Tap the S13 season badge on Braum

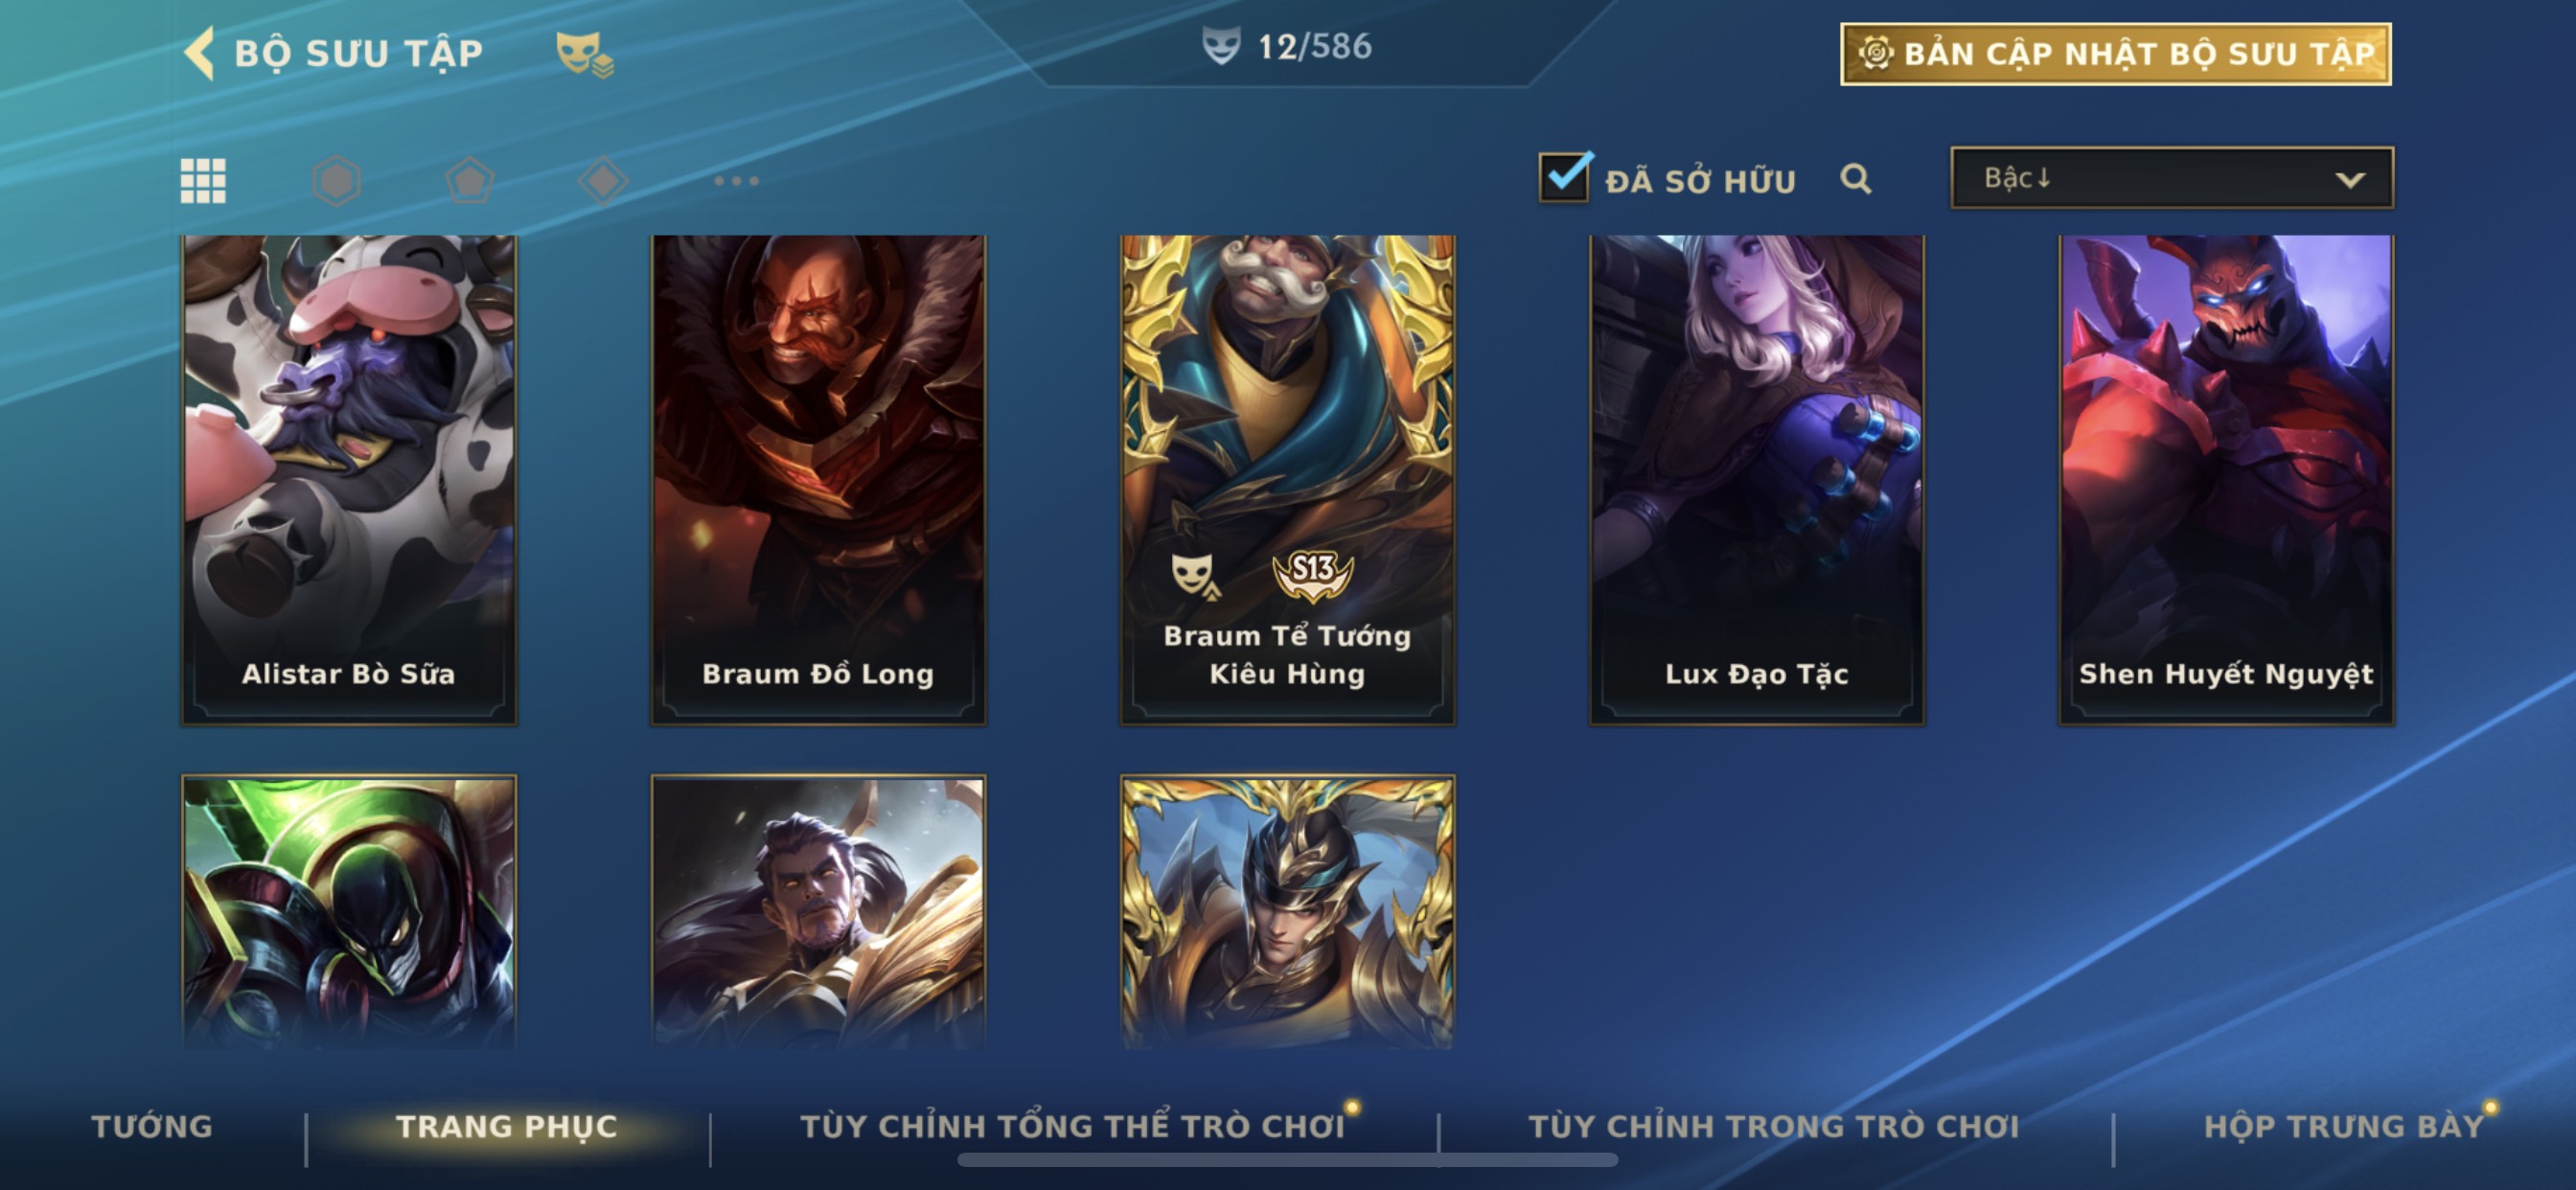click(x=1312, y=575)
